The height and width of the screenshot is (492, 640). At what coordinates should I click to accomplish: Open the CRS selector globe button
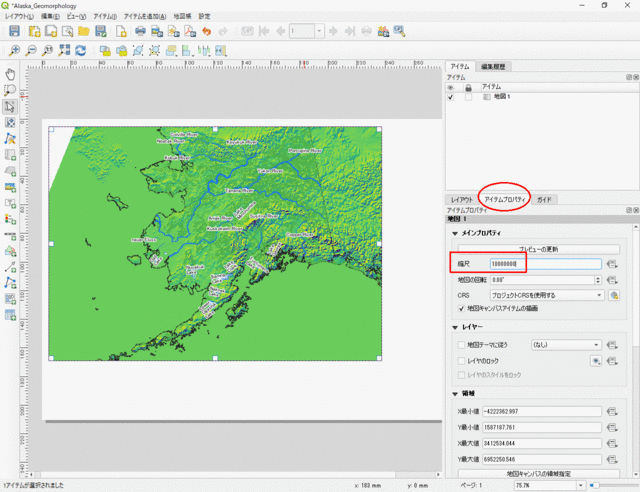click(614, 295)
